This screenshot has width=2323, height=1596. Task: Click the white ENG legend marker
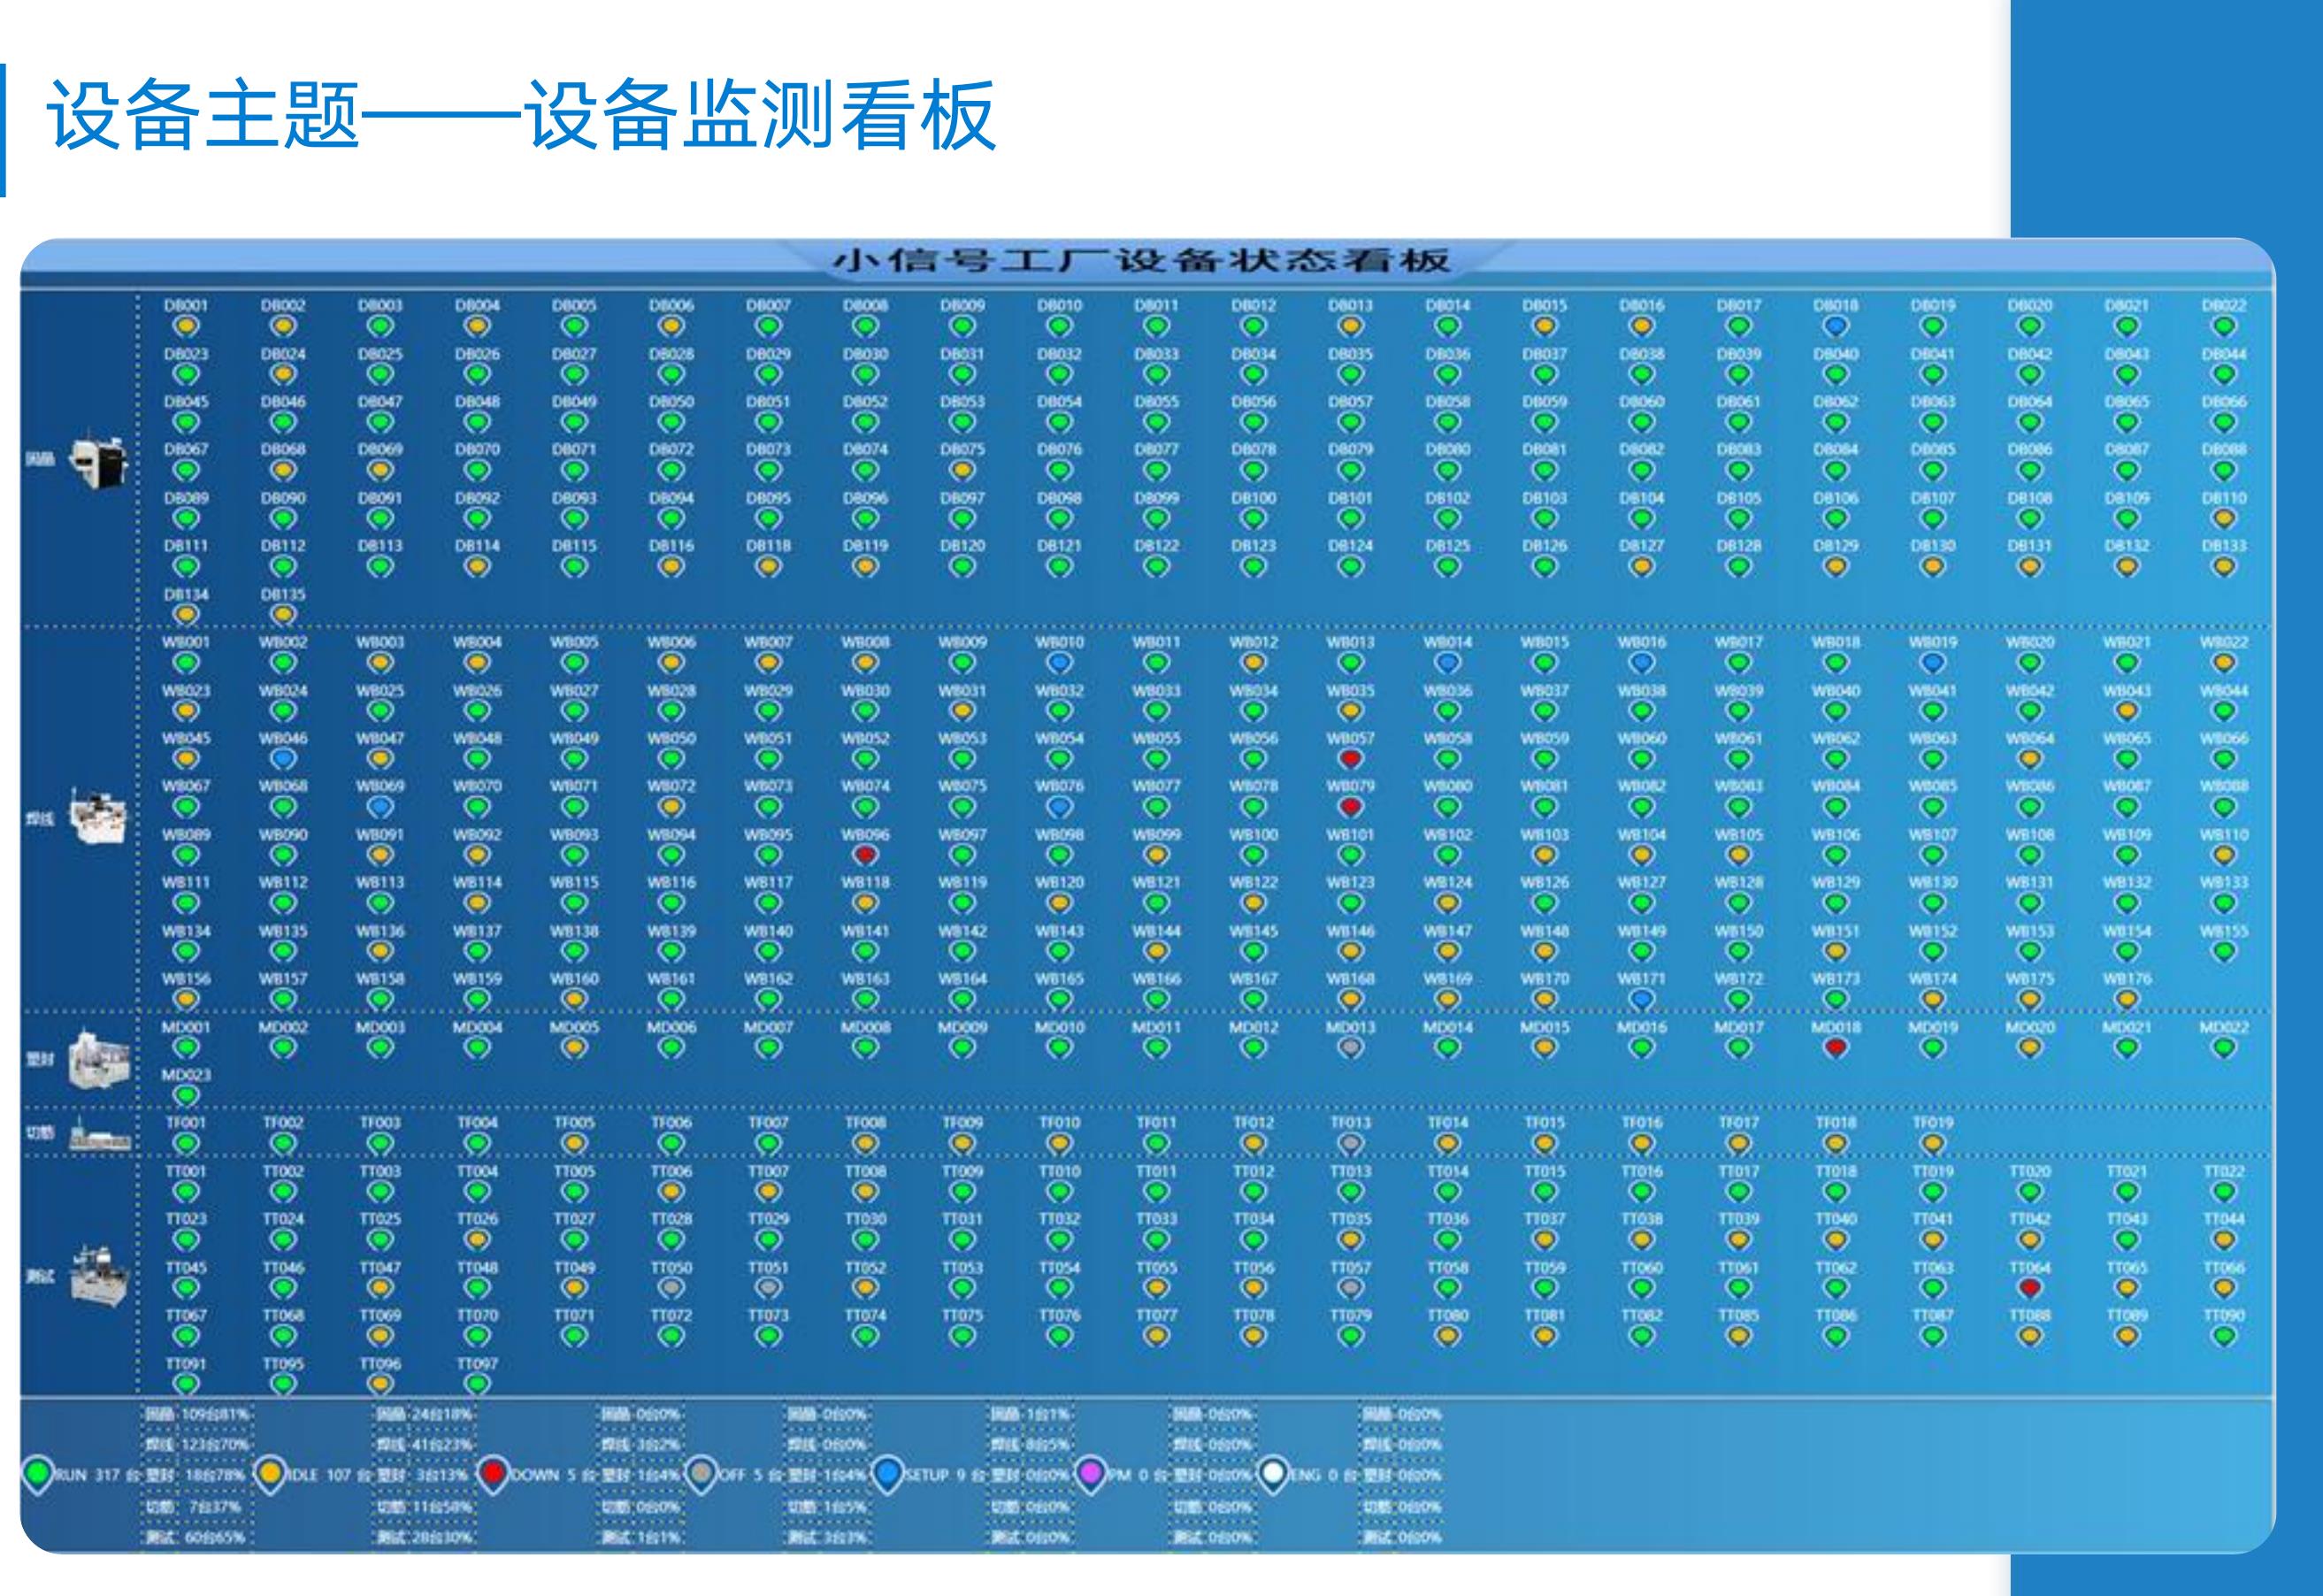point(1273,1474)
